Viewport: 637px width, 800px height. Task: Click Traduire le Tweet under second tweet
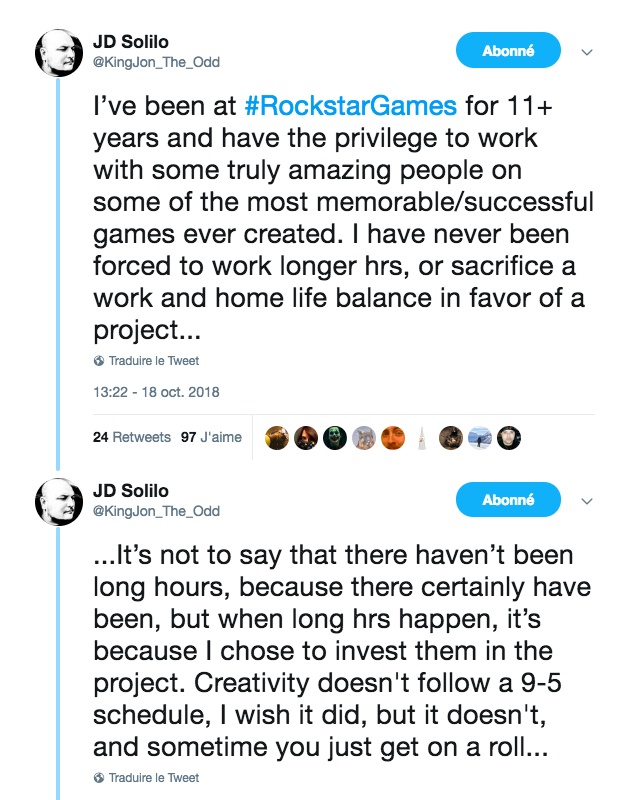point(153,777)
